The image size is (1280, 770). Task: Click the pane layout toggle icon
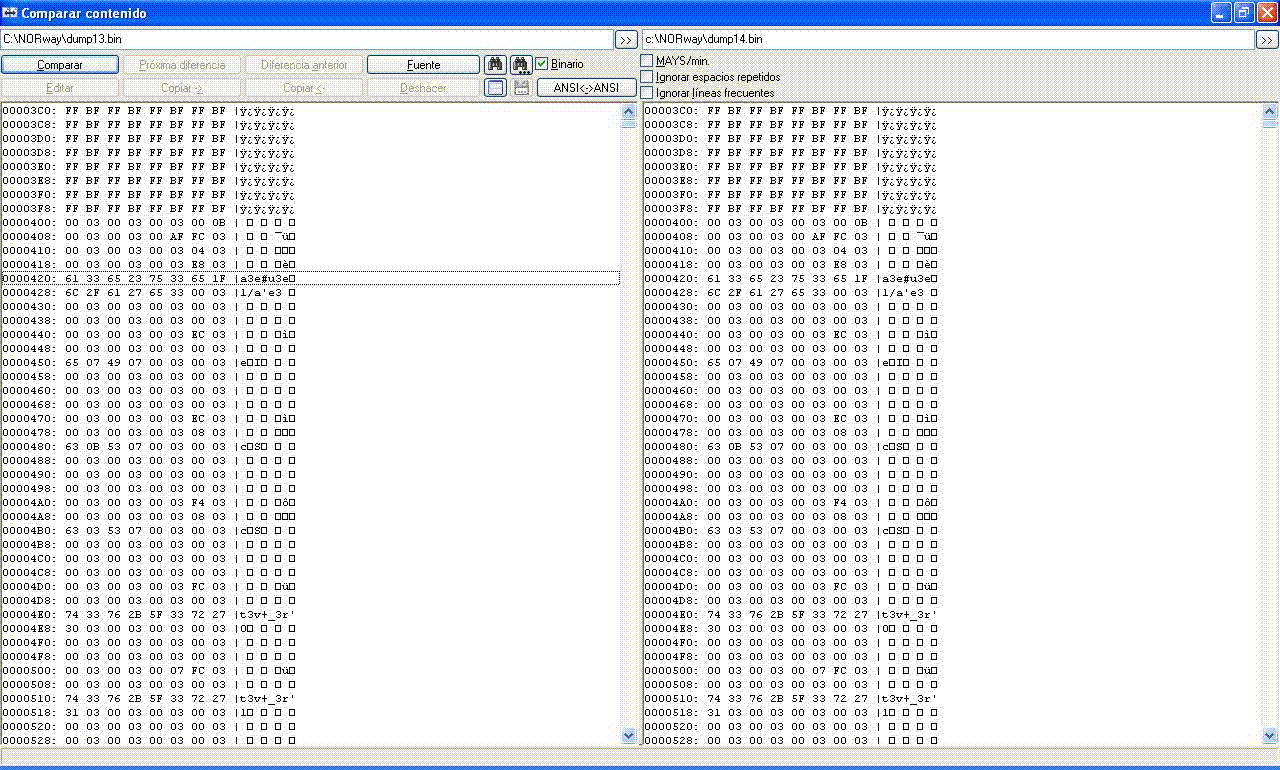(x=494, y=88)
